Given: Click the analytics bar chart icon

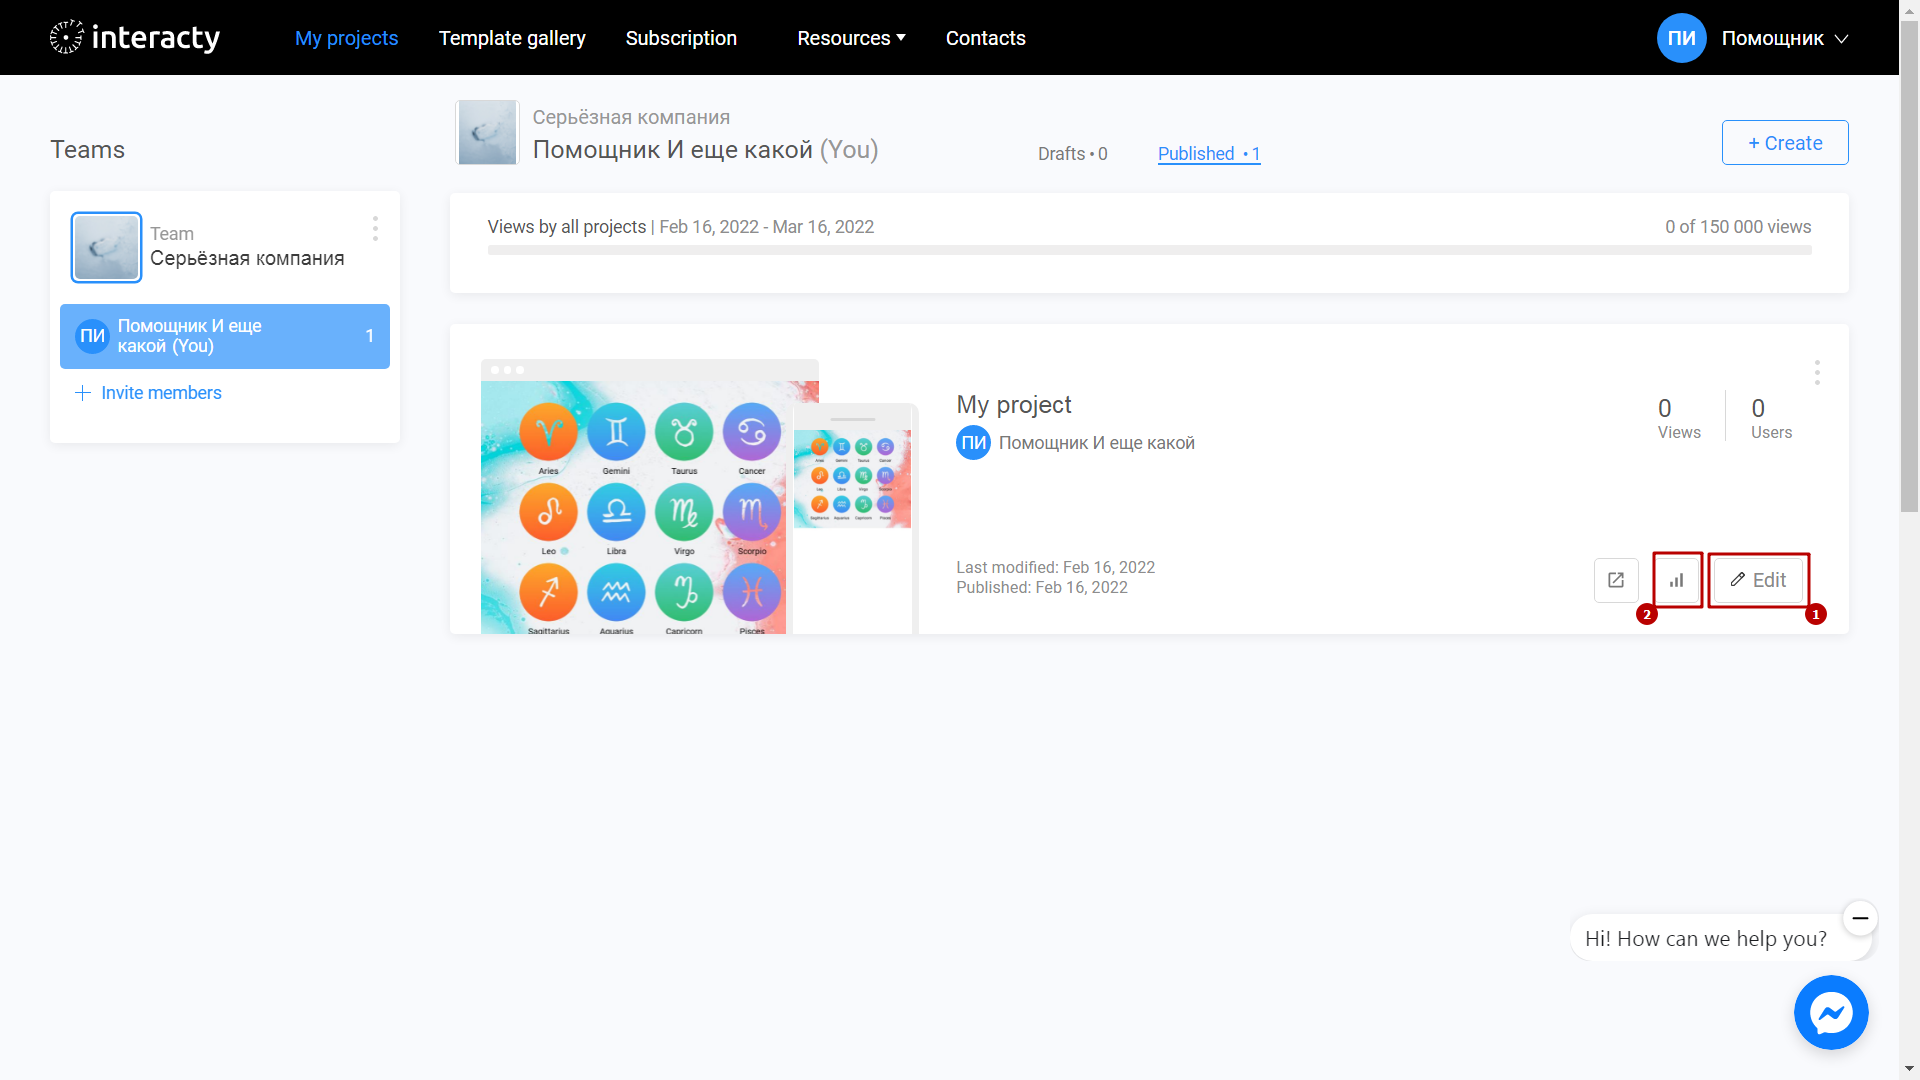Looking at the screenshot, I should click(1676, 579).
